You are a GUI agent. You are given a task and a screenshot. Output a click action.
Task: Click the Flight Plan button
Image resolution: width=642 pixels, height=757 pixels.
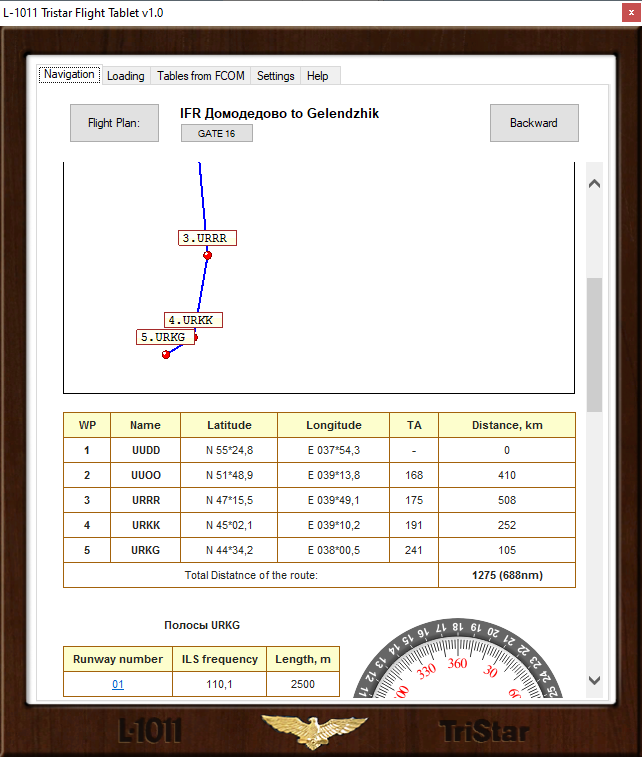coord(114,123)
